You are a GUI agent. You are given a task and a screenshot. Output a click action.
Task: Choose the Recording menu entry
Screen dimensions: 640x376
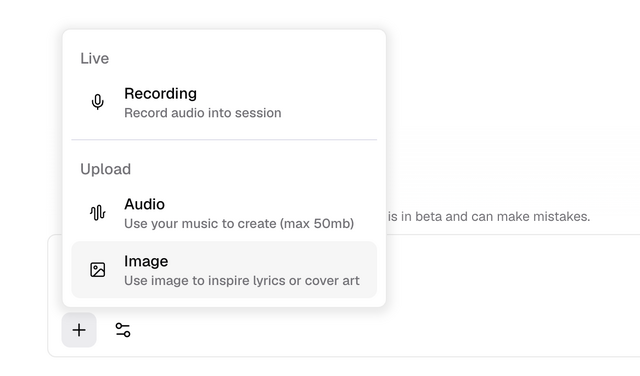pos(224,102)
